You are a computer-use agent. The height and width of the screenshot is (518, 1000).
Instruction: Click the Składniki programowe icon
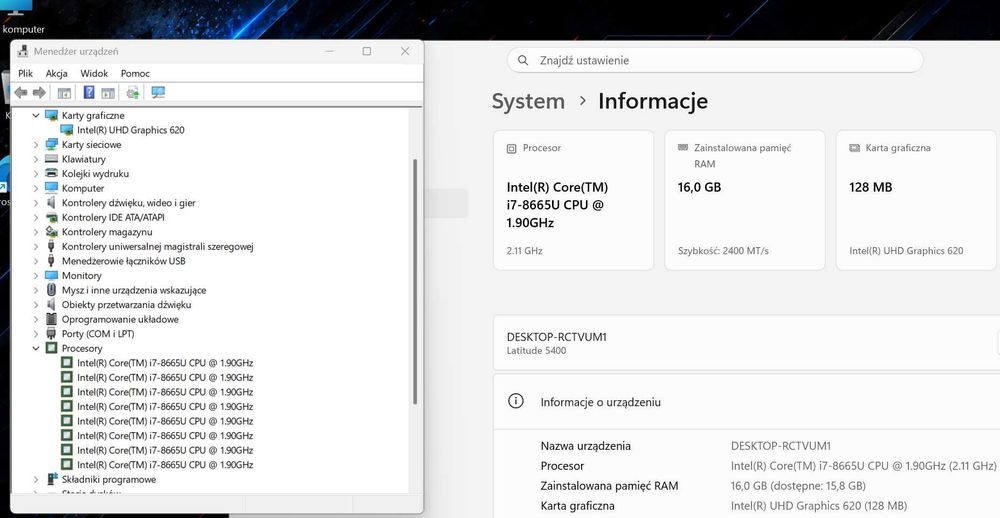click(x=52, y=479)
